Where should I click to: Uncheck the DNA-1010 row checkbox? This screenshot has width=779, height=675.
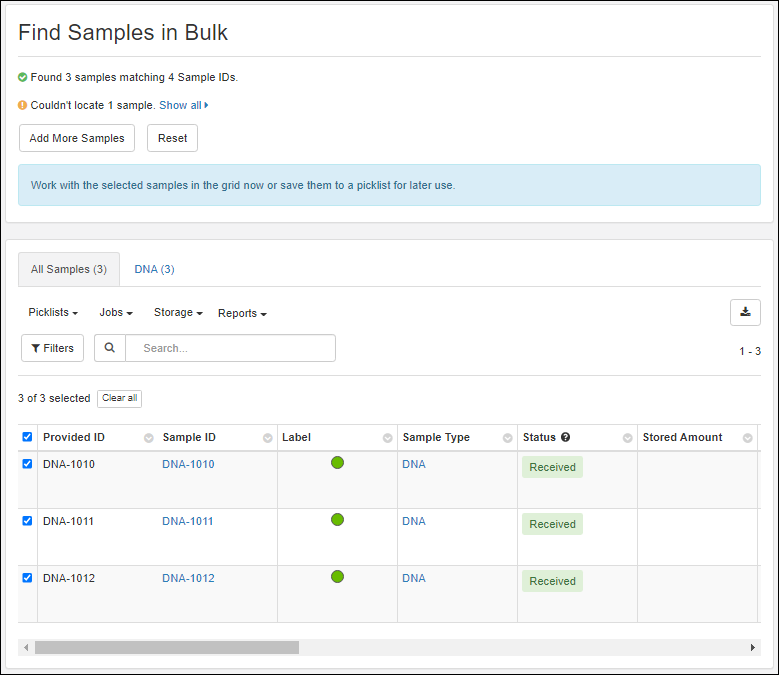(27, 464)
